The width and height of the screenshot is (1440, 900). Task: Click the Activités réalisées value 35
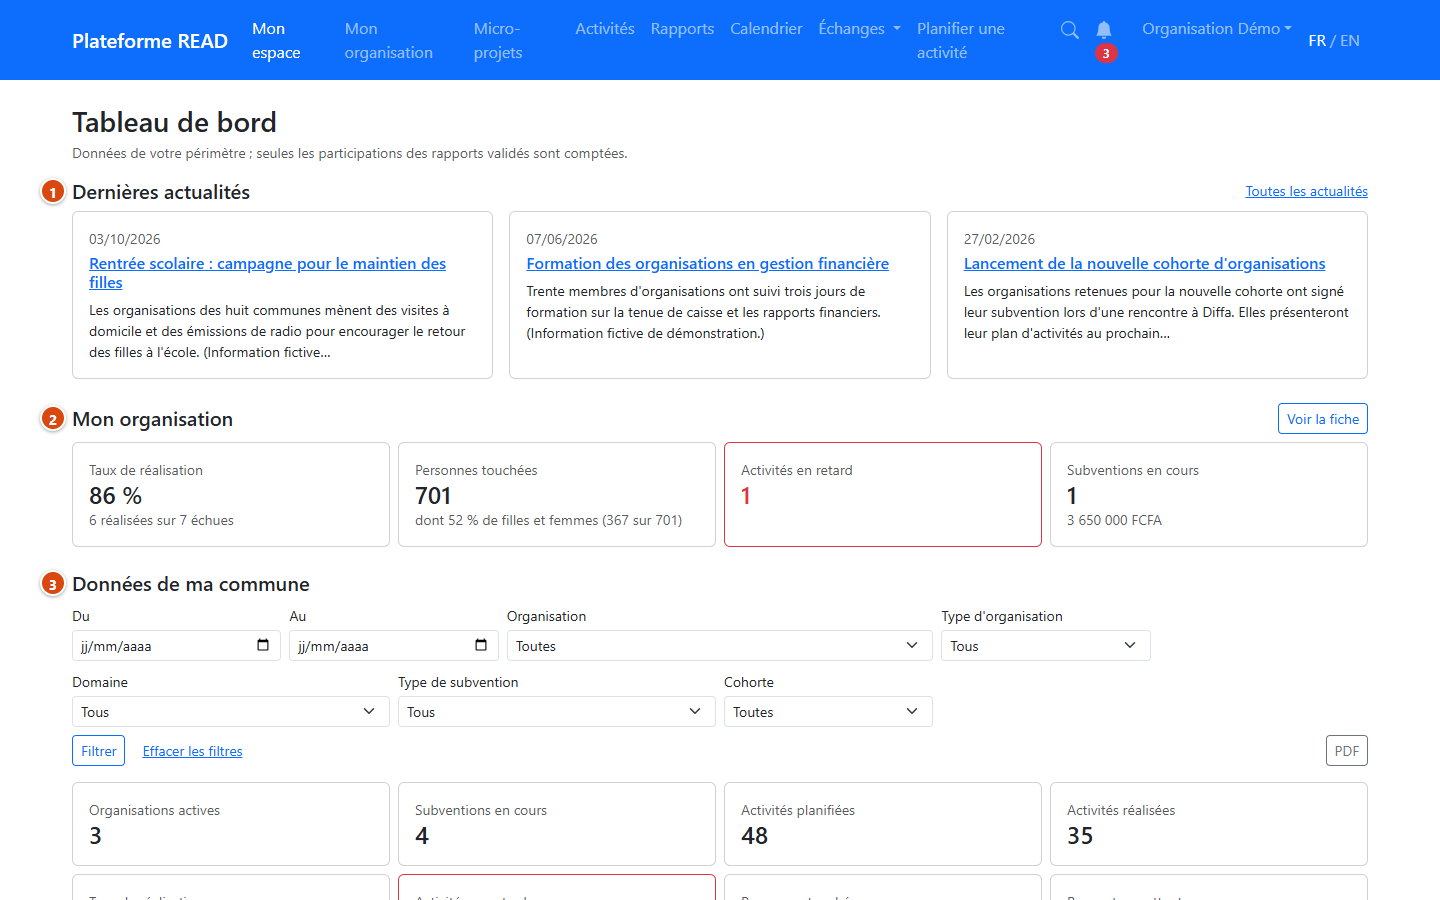pyautogui.click(x=1080, y=836)
